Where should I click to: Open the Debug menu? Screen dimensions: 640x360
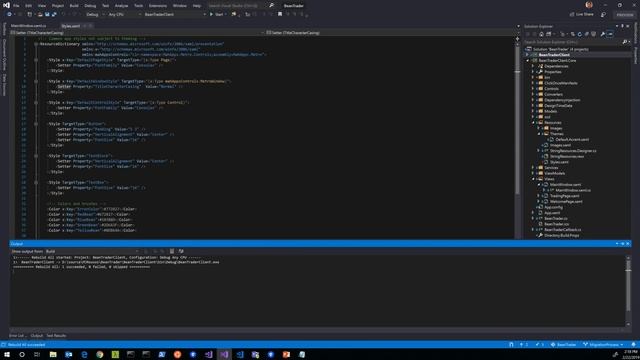pos(90,6)
